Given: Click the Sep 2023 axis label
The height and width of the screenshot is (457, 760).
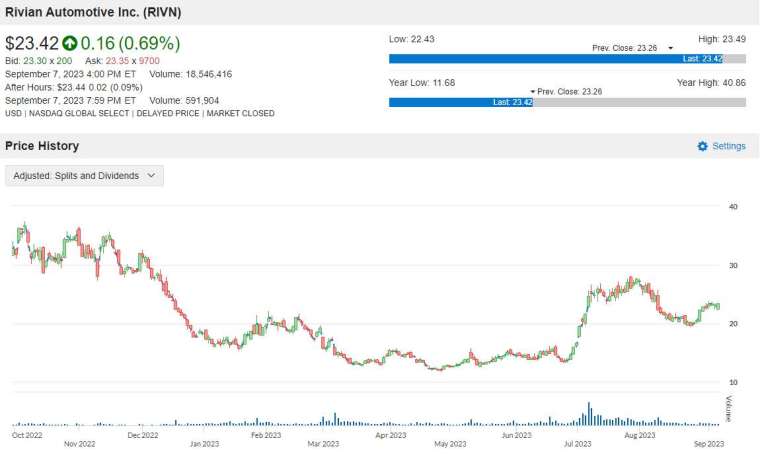Looking at the screenshot, I should (709, 444).
